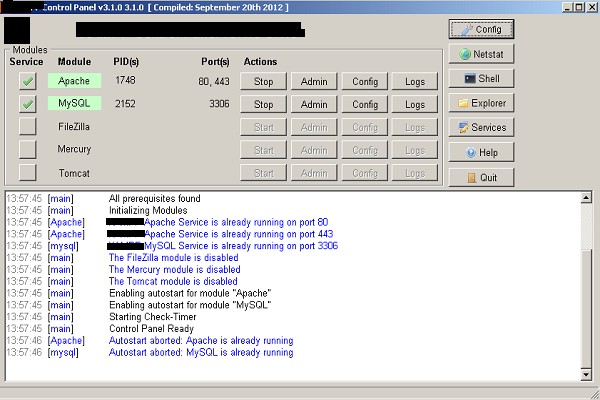Screen dimensions: 600x400
Task: Click "Control Panel Ready" log line
Action: [152, 329]
